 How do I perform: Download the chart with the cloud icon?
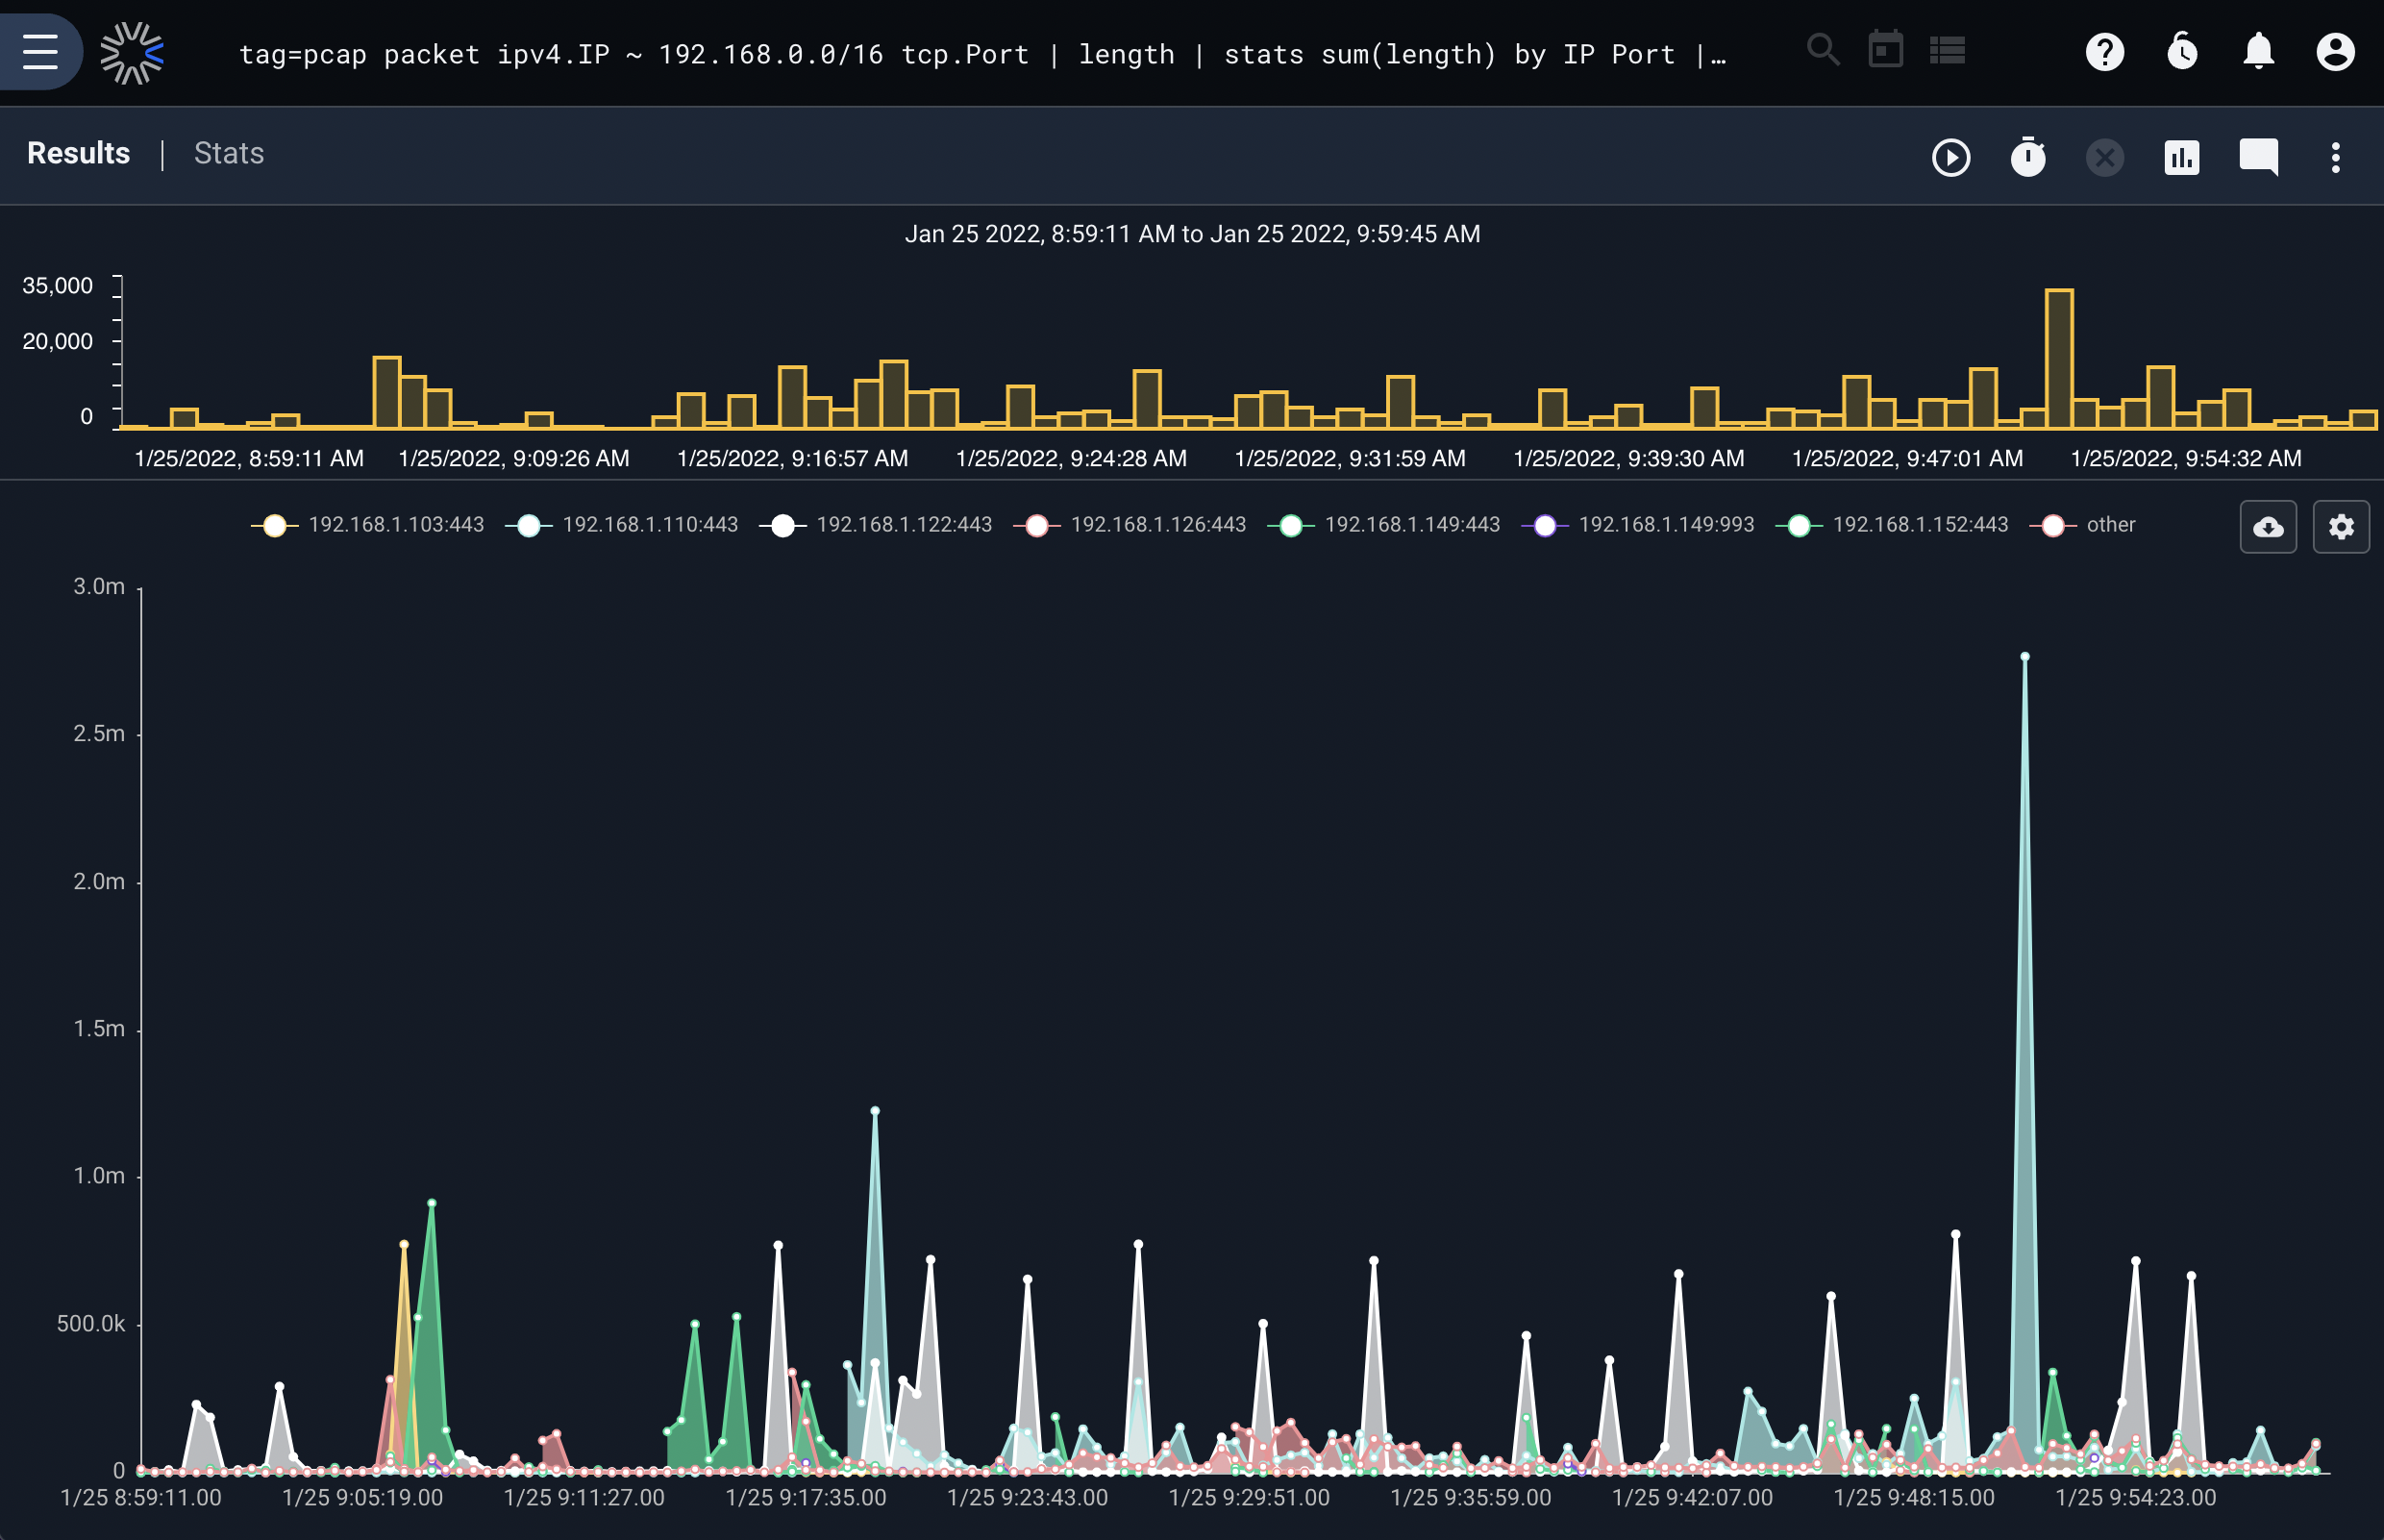[x=2268, y=527]
